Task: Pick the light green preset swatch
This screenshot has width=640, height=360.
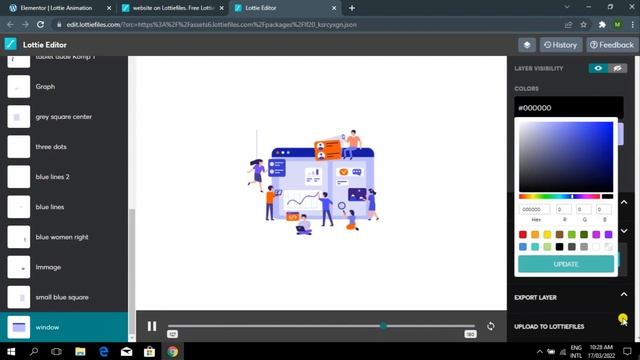Action: click(572, 234)
